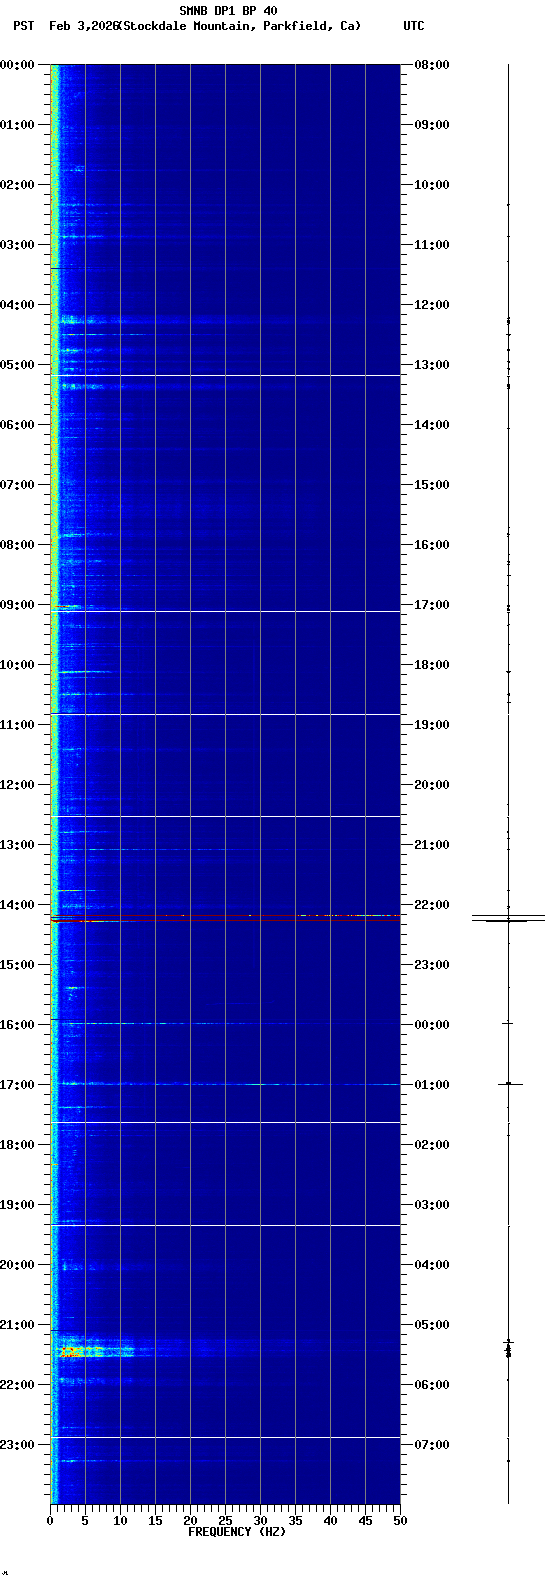Click the 23:00 UTC axis label
Viewport: 552px width, 1584px height.
pyautogui.click(x=432, y=965)
